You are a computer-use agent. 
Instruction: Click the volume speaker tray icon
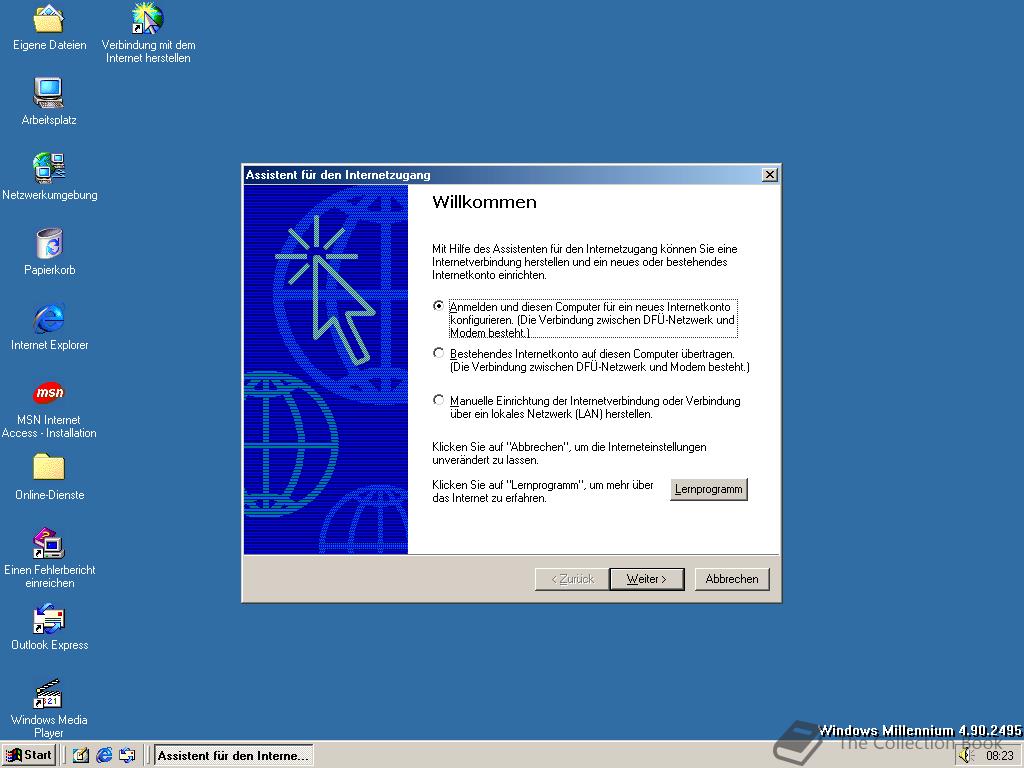[967, 756]
